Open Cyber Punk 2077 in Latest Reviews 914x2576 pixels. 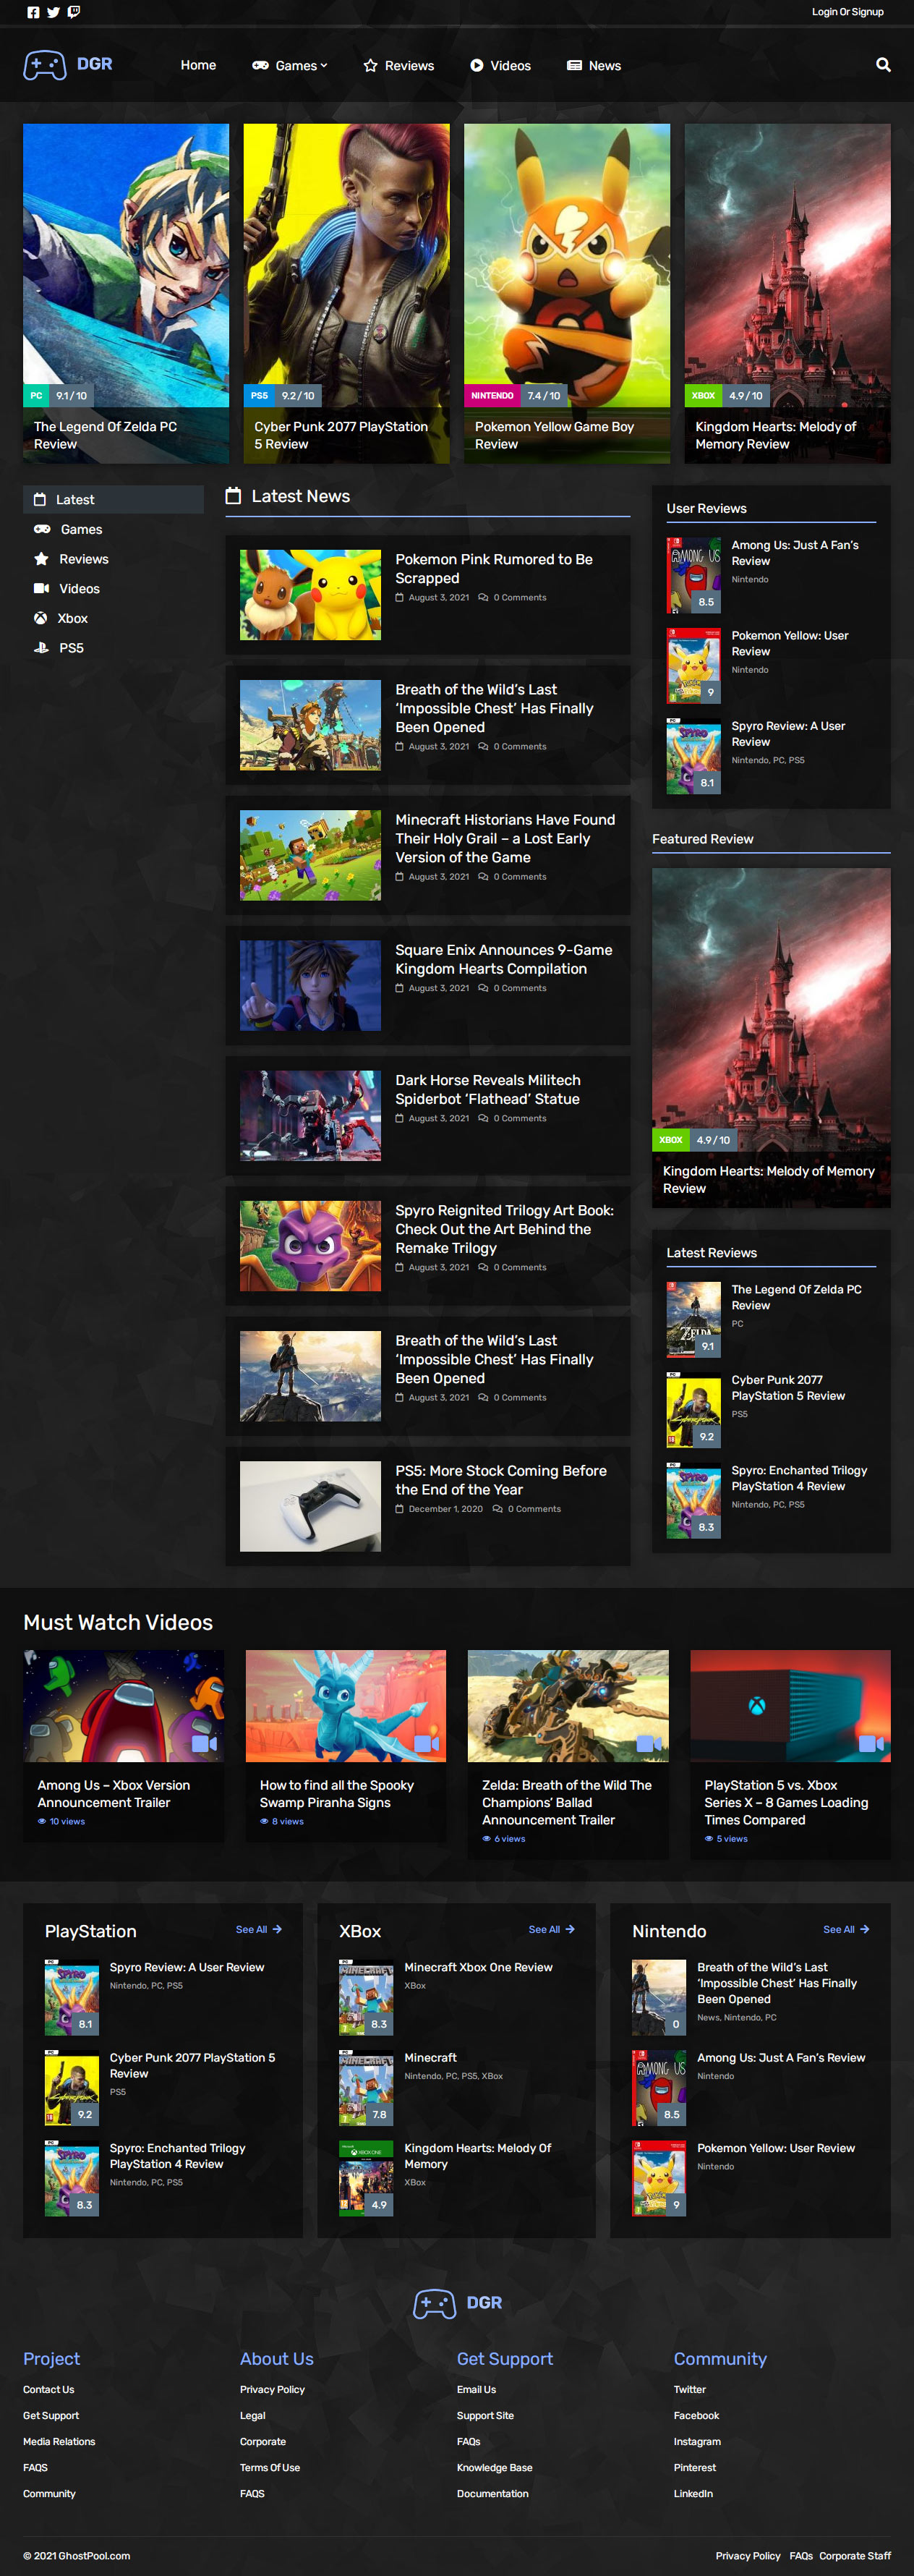tap(788, 1388)
